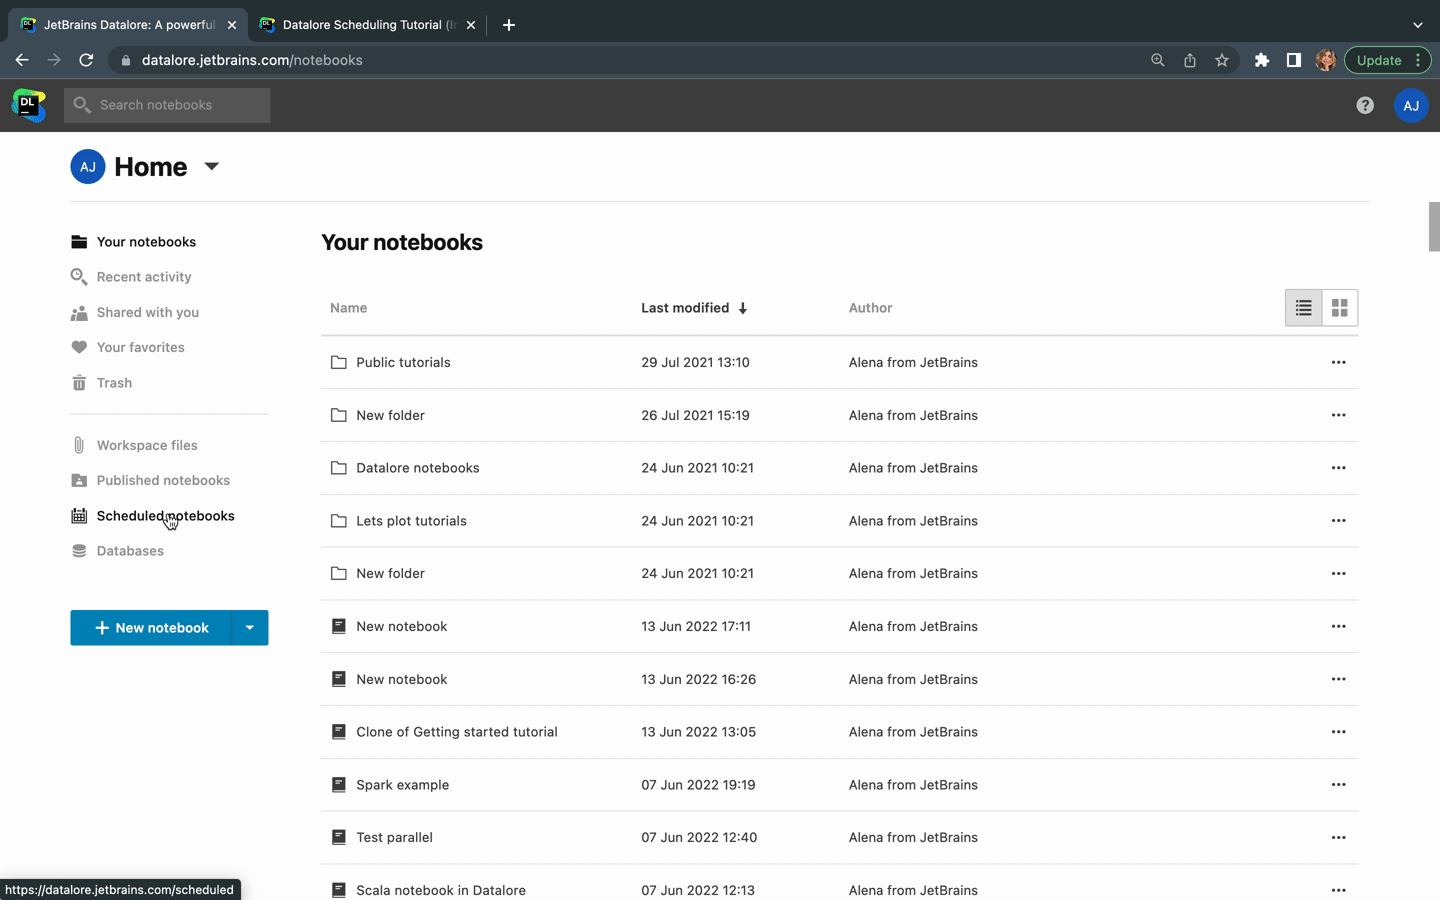
Task: Open Scheduled notebooks in sidebar
Action: 165,516
